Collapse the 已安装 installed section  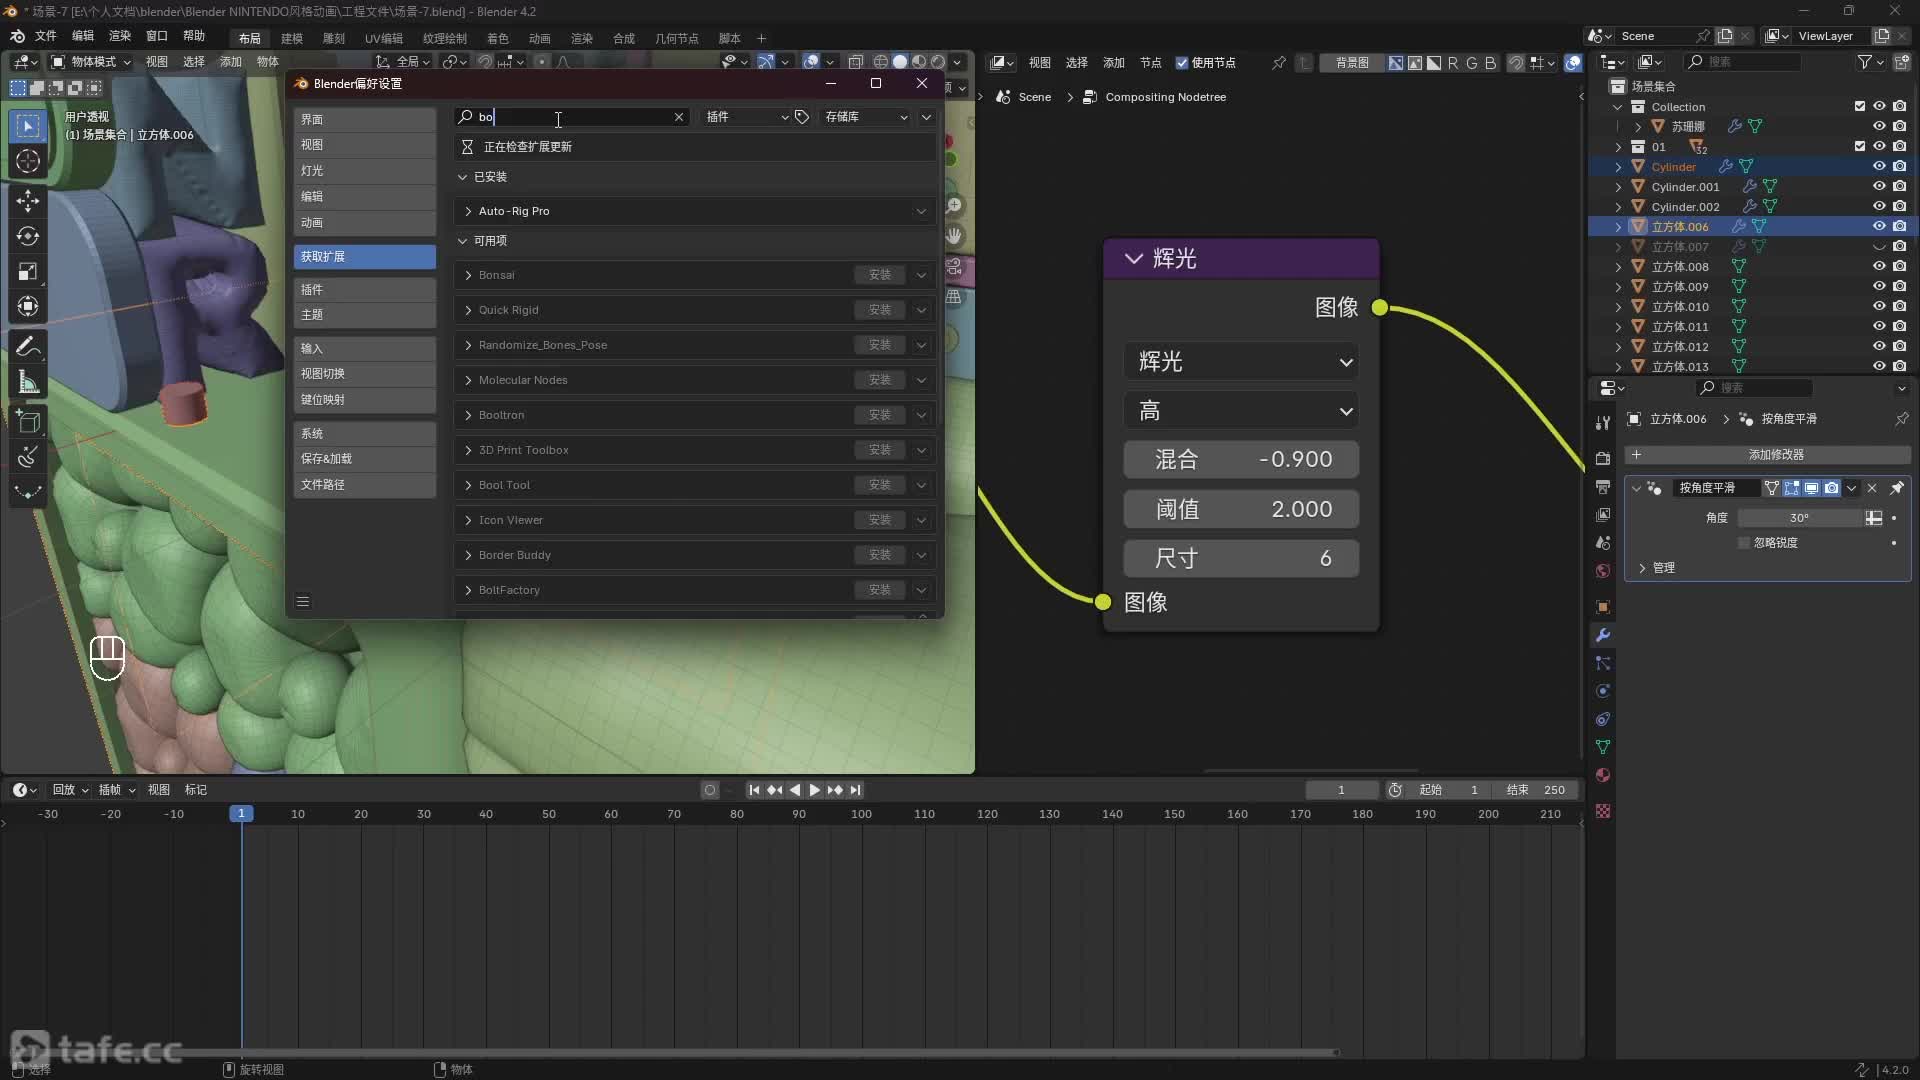pos(462,177)
